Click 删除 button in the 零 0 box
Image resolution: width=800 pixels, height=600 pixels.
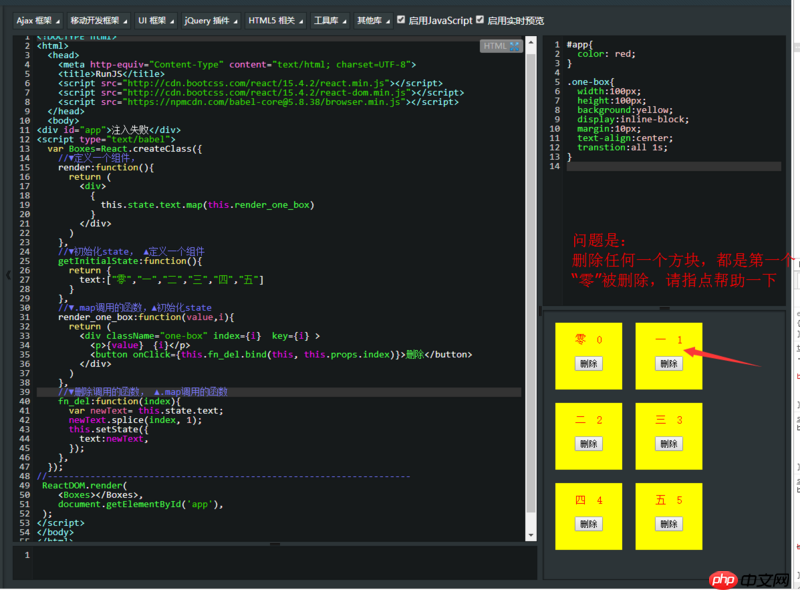(x=589, y=364)
